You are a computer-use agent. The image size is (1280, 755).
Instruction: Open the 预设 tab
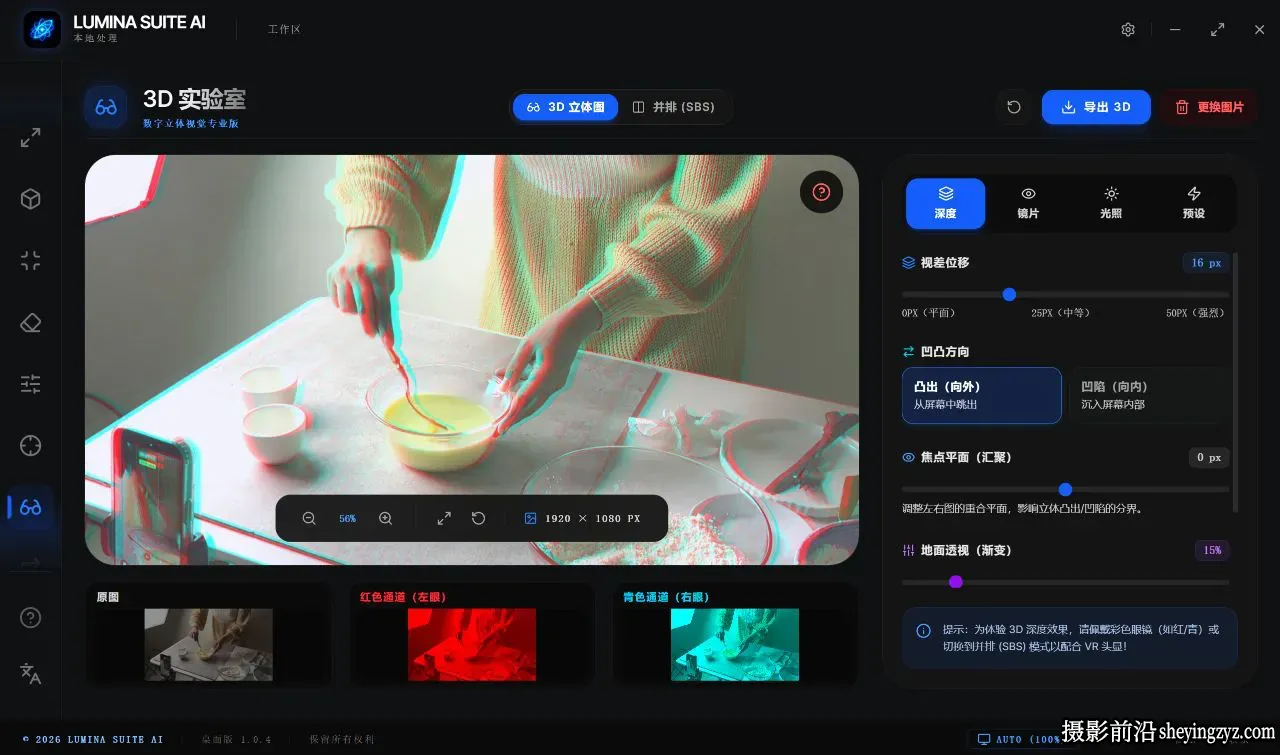pos(1194,203)
